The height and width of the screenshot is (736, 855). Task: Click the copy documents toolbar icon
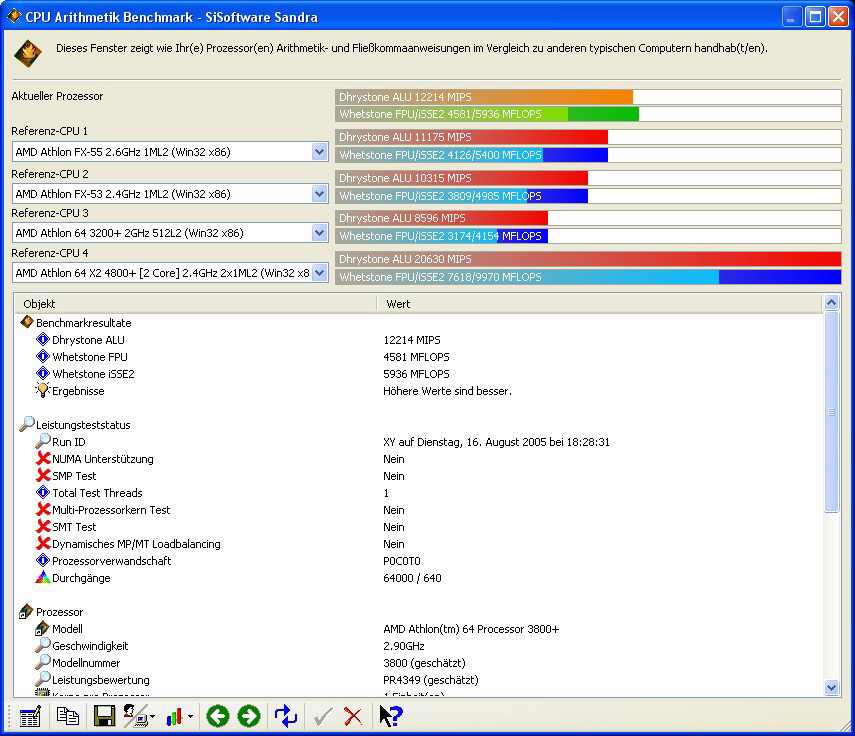(68, 716)
